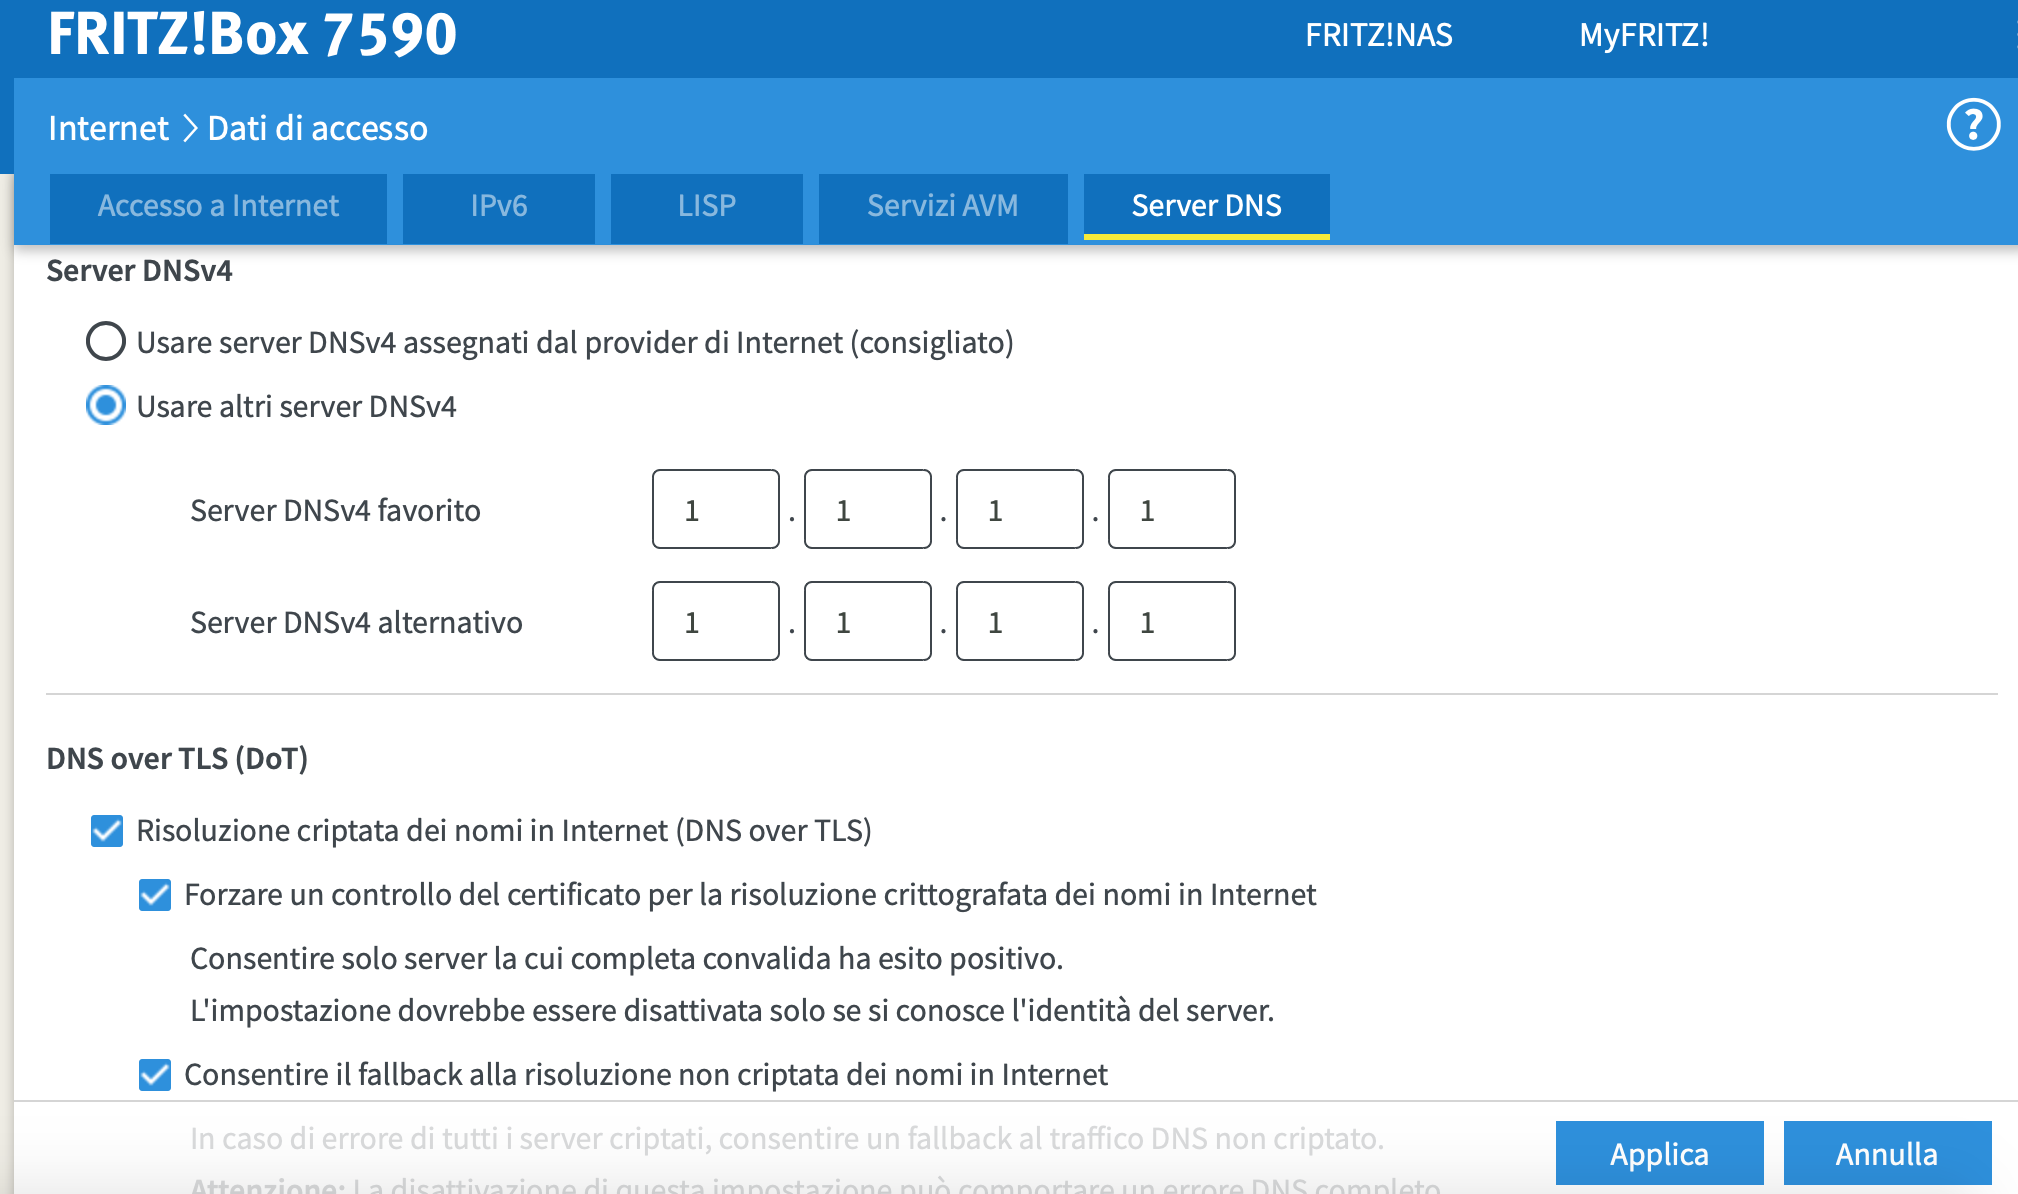Open the IPv6 tab
The height and width of the screenshot is (1194, 2018).
[x=498, y=206]
